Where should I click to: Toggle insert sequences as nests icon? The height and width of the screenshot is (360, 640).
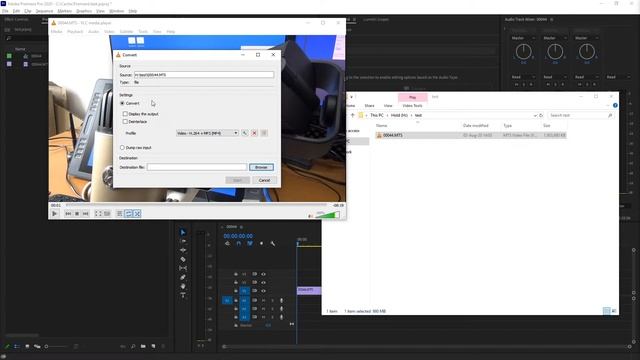click(227, 244)
